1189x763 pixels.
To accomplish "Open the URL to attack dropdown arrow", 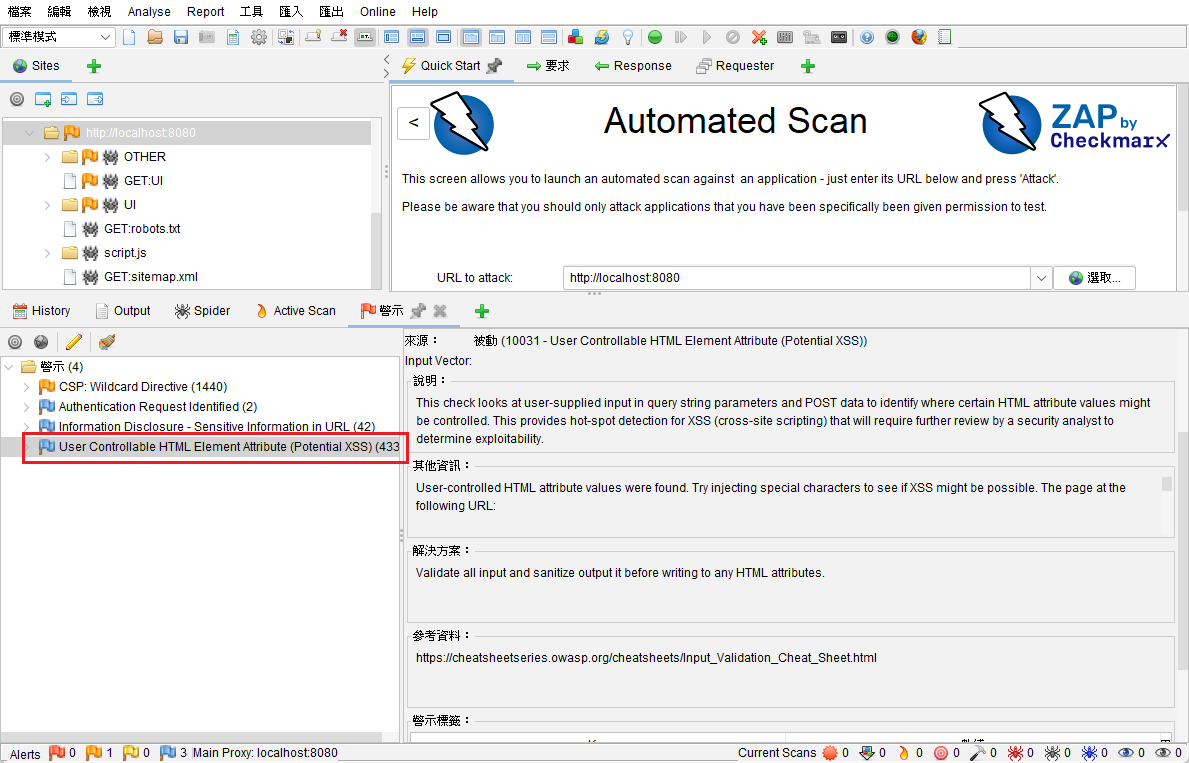I will 1041,277.
